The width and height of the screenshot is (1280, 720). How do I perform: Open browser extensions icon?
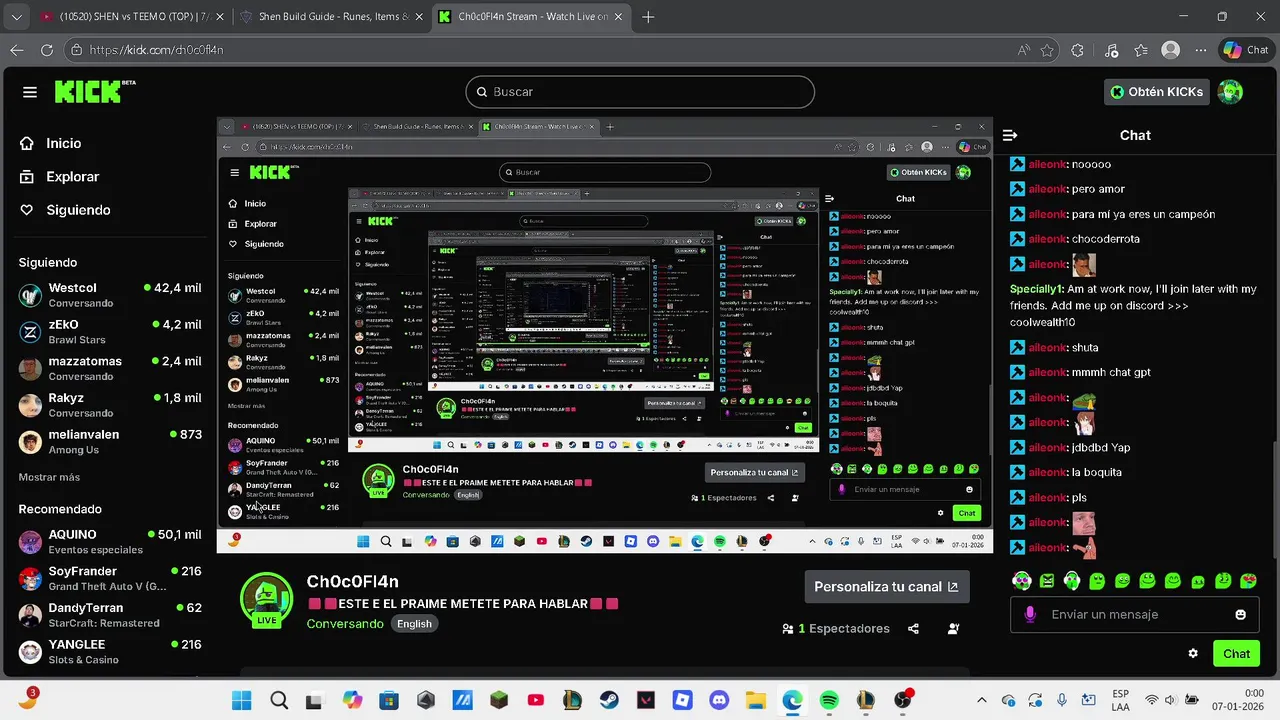1077,50
